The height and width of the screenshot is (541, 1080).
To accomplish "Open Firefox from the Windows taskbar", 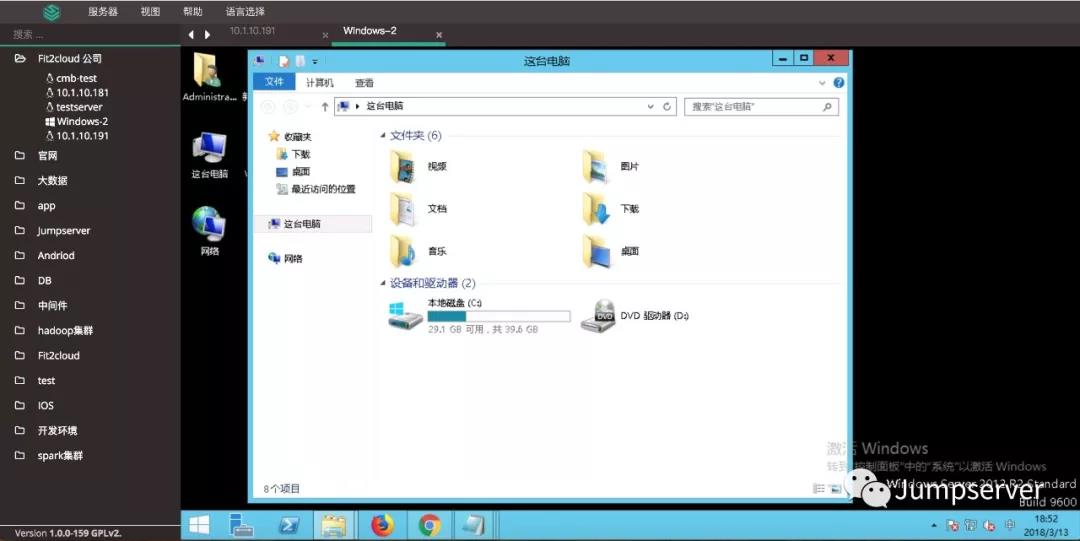I will coord(382,525).
